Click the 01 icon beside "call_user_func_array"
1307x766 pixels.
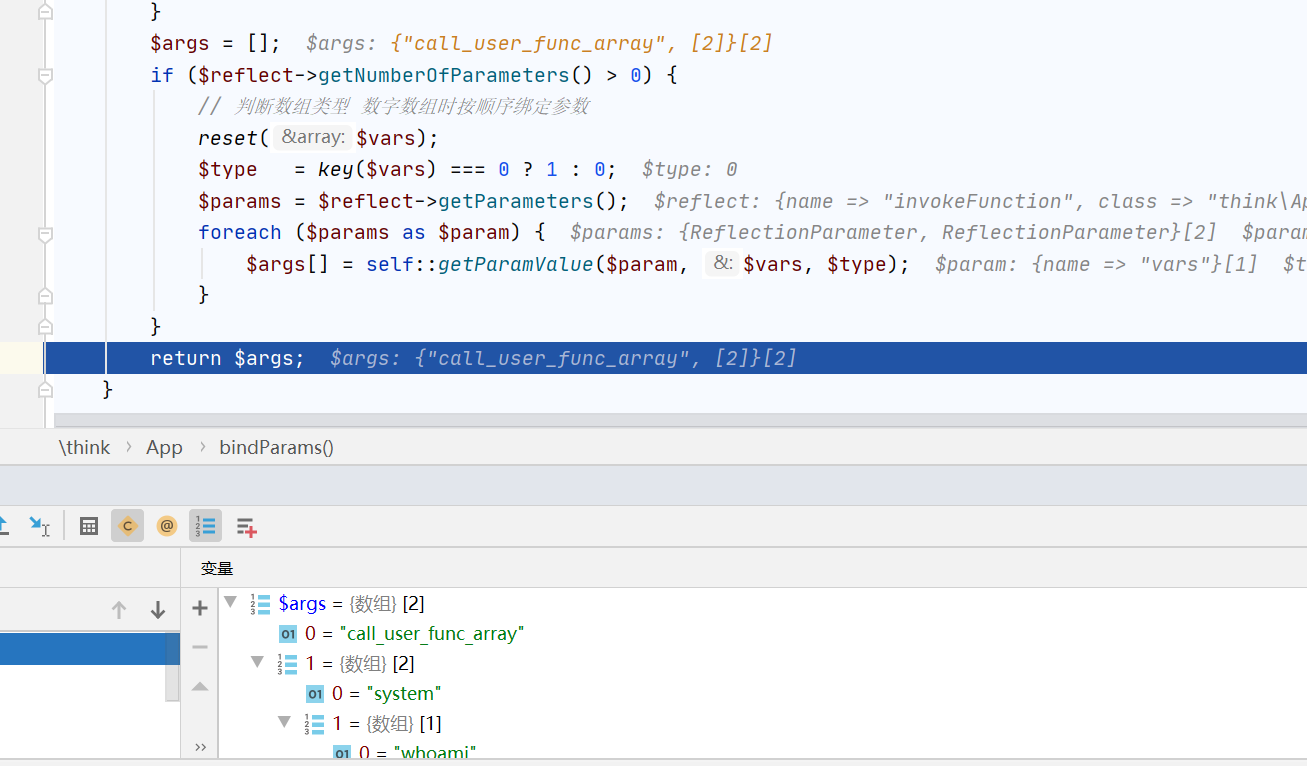pos(288,633)
